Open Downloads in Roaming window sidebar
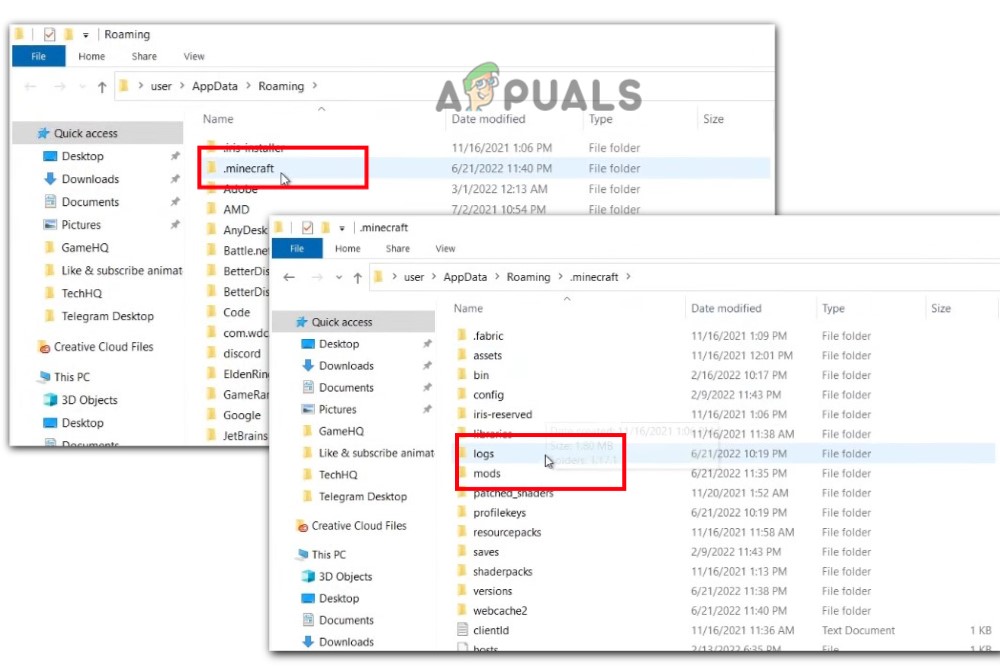 coord(90,179)
